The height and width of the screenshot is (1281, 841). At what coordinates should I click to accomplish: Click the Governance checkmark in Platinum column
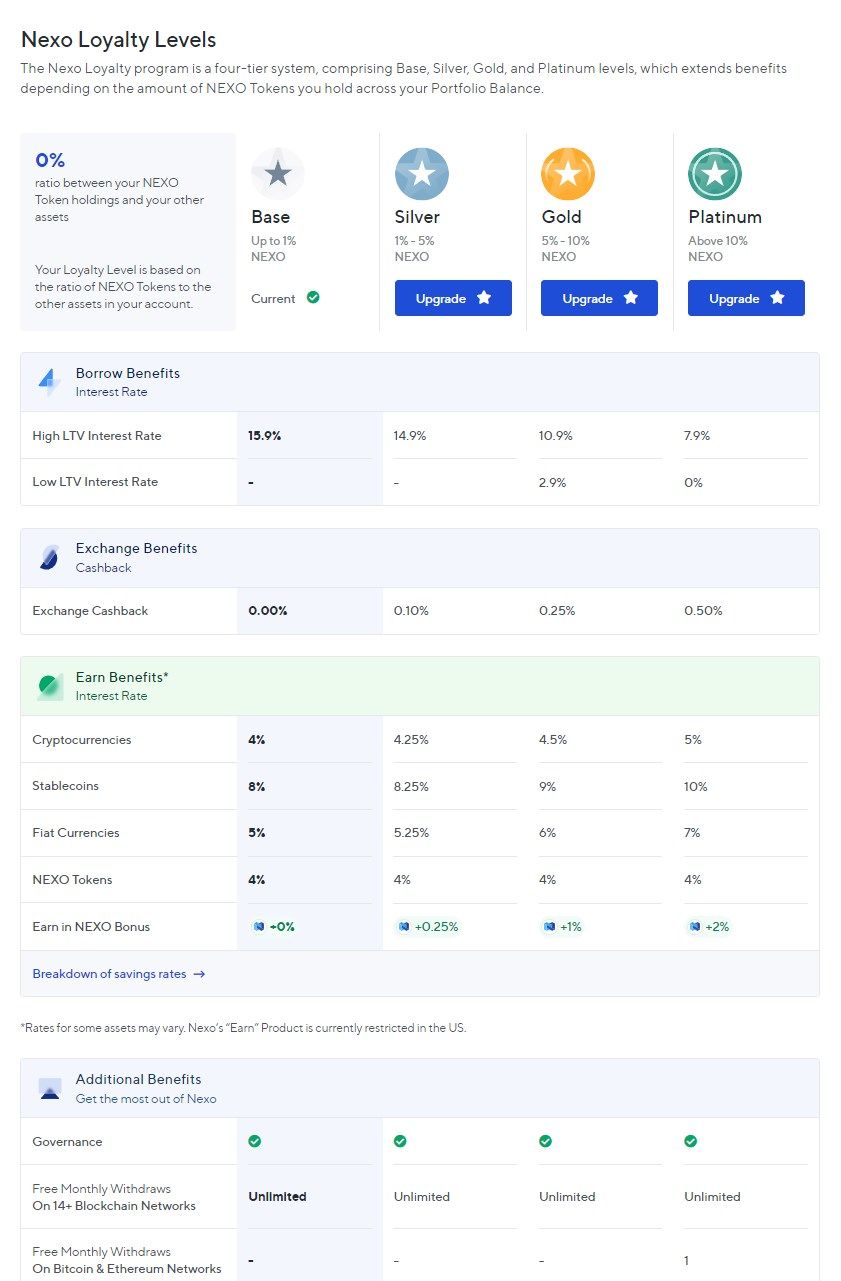pyautogui.click(x=690, y=1141)
